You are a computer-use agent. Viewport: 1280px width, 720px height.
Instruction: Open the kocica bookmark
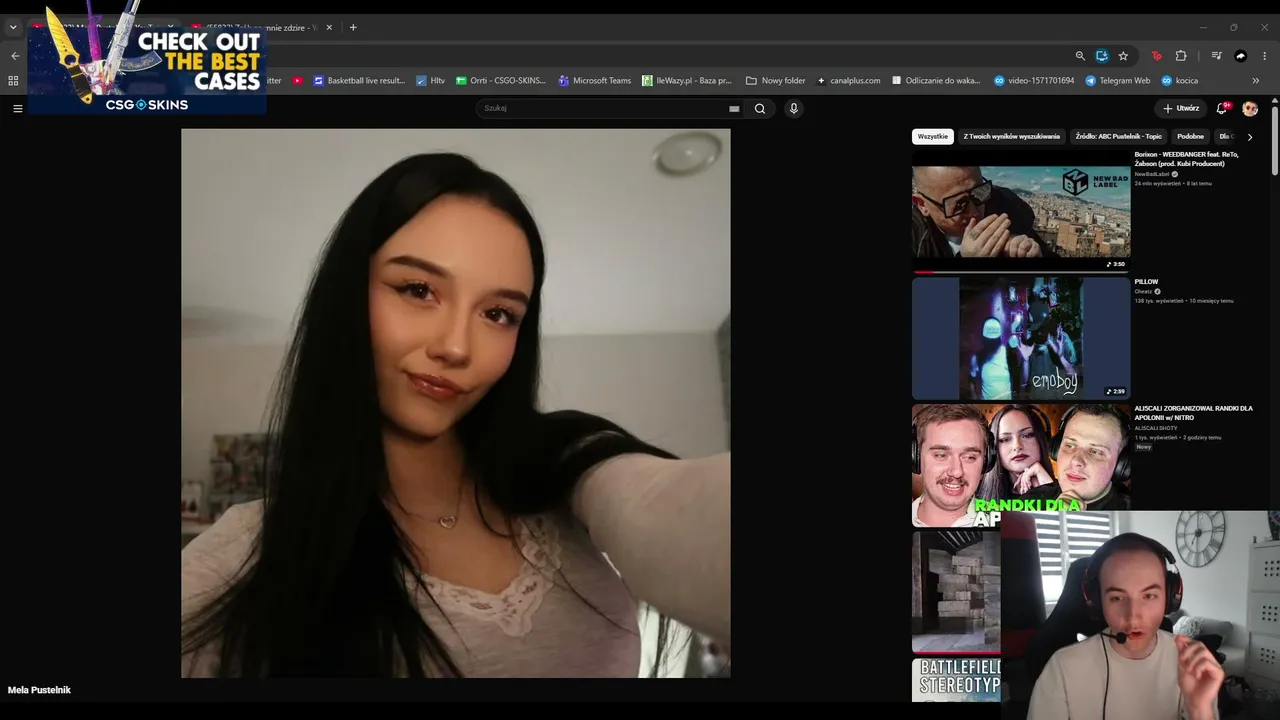click(x=1180, y=81)
